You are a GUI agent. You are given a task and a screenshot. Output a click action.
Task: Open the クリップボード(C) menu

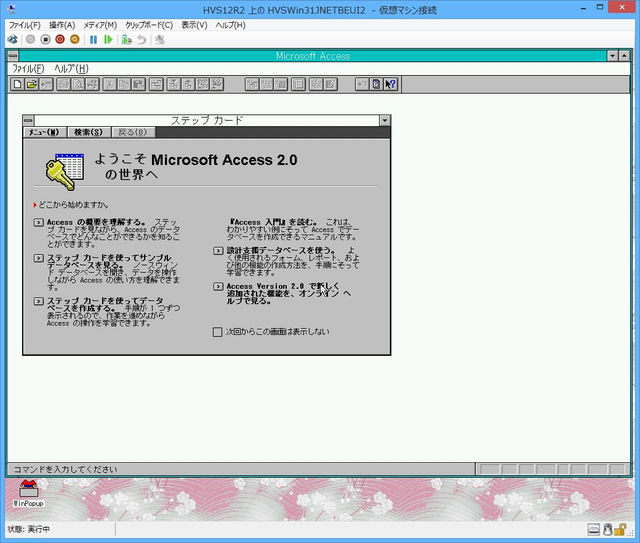coord(149,25)
